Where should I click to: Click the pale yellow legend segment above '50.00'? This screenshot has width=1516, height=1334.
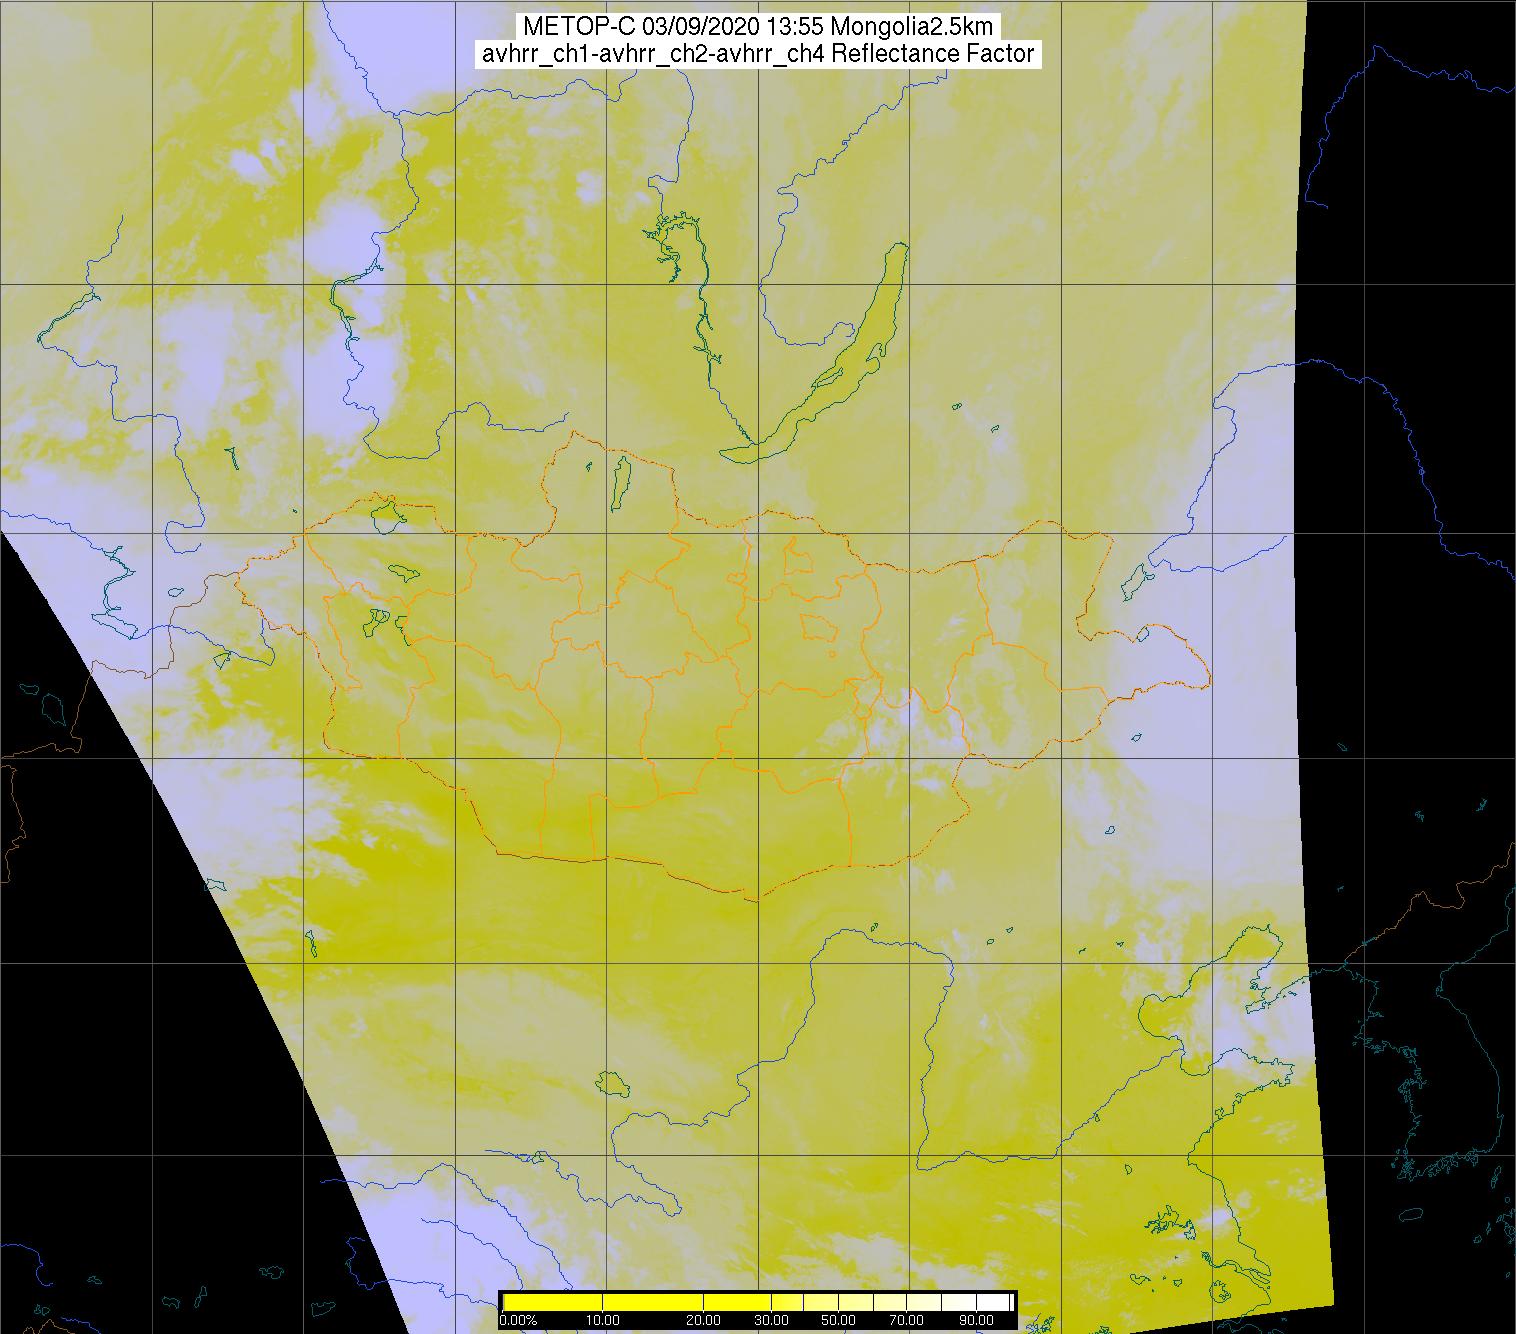coord(855,1302)
